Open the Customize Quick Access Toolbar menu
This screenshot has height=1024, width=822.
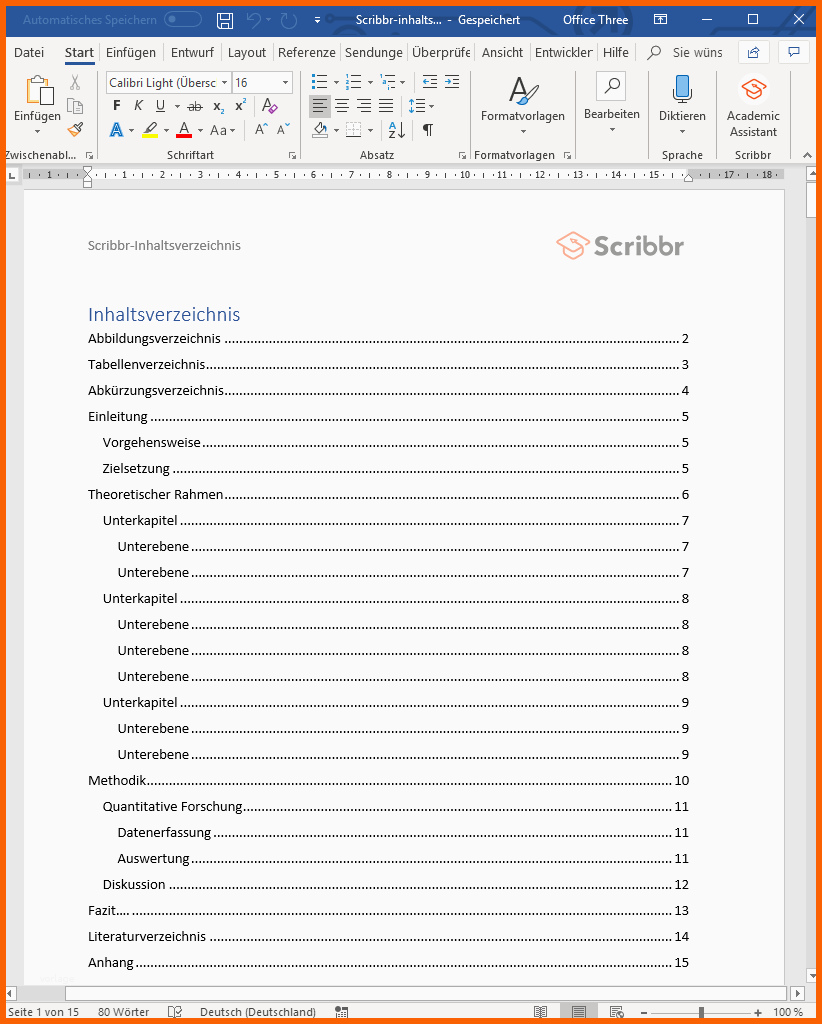317,20
